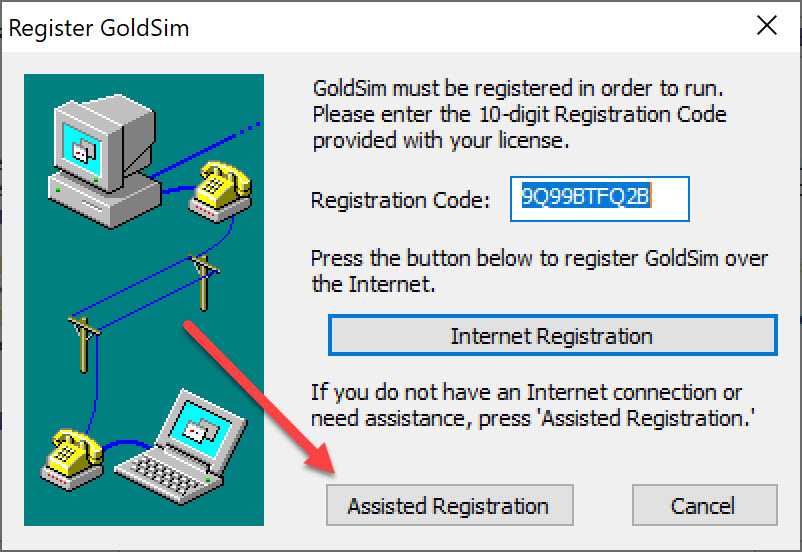802x552 pixels.
Task: Focus the Registration Code input field
Action: point(599,199)
